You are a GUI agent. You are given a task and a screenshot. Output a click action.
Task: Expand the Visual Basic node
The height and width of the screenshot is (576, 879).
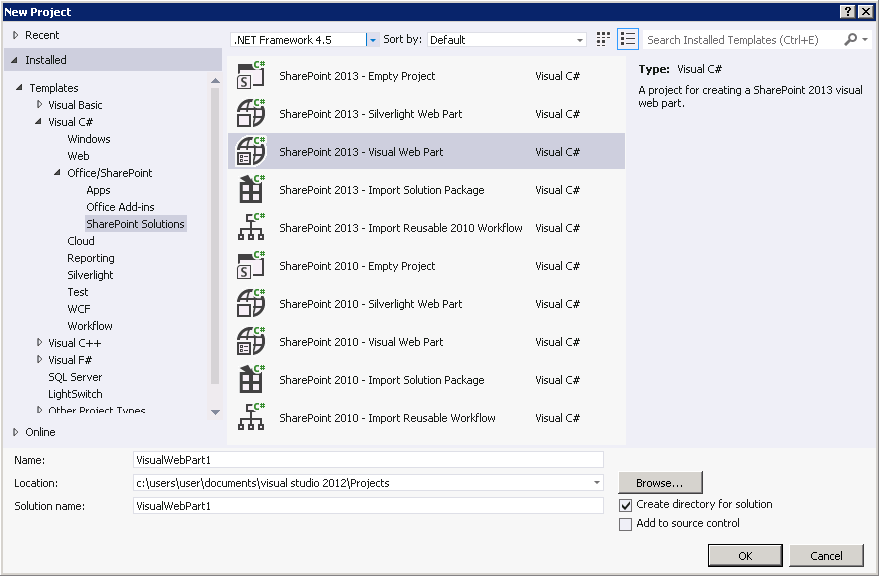pyautogui.click(x=39, y=104)
